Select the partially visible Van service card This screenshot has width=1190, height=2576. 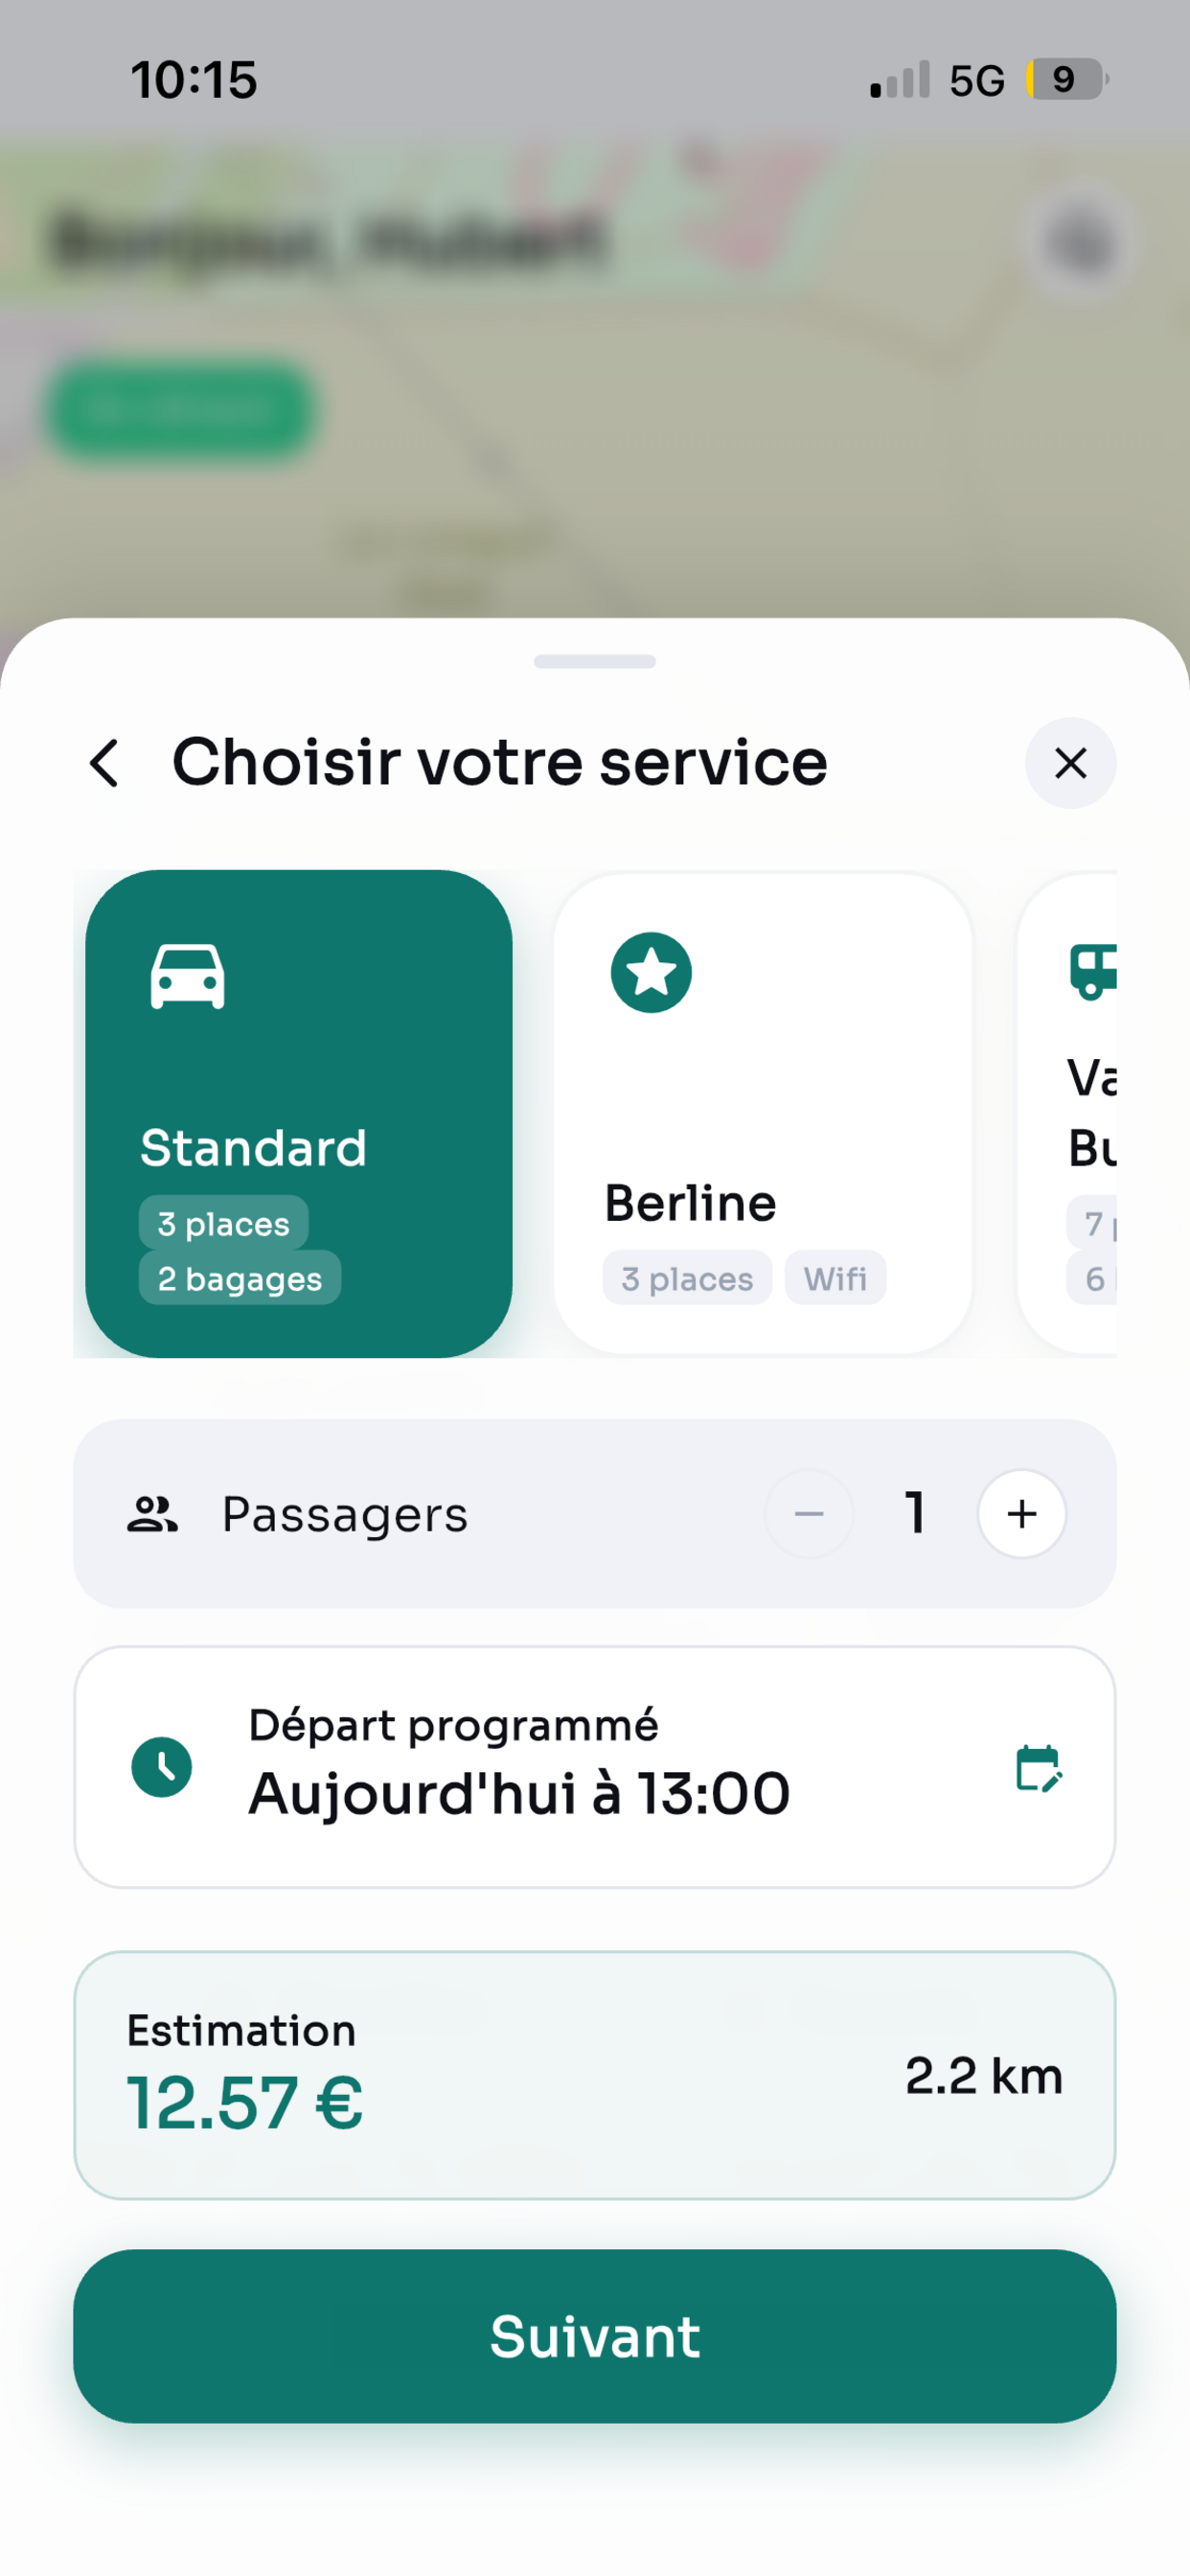coord(1067,1113)
